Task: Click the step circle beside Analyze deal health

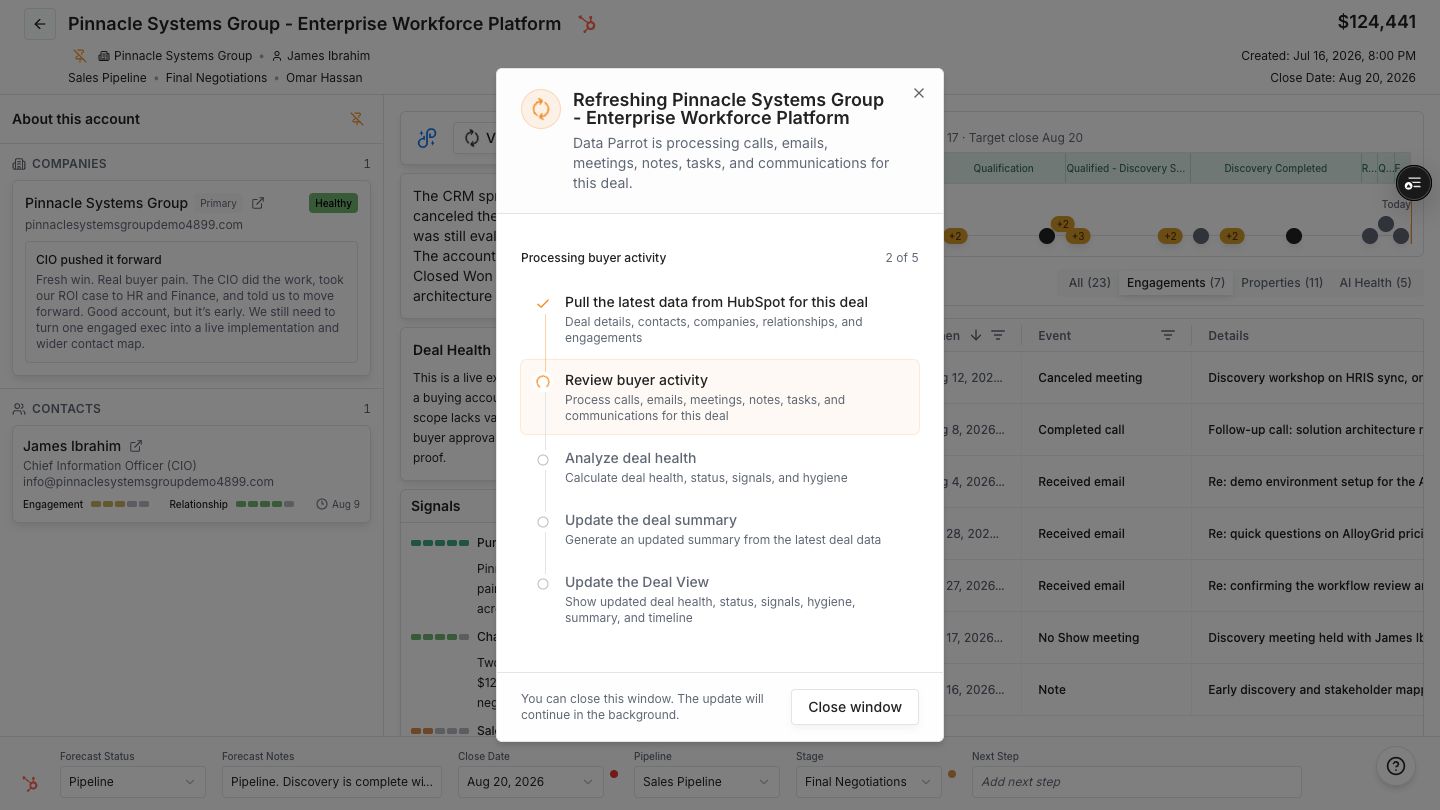Action: 543,460
